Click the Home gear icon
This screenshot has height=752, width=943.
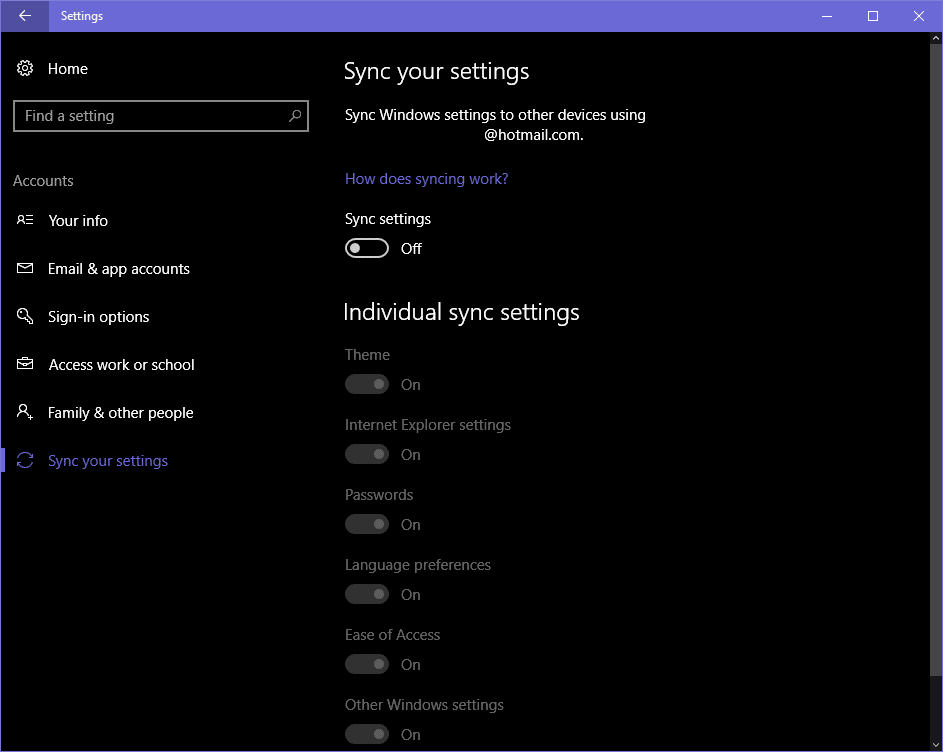25,68
